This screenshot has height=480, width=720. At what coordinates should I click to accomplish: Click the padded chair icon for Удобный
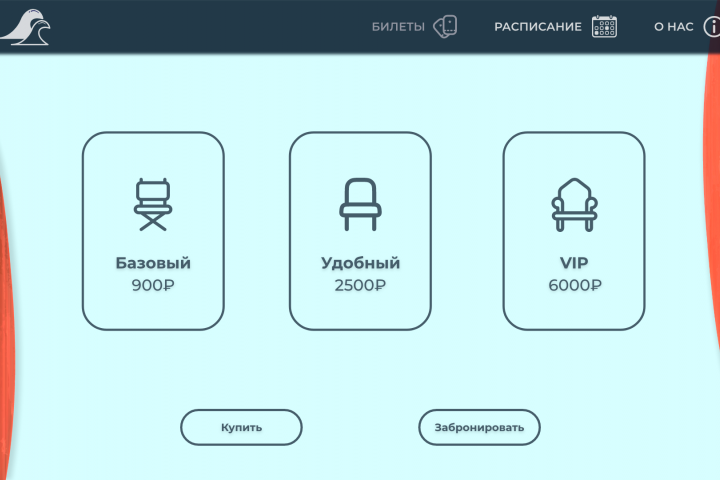coord(360,204)
